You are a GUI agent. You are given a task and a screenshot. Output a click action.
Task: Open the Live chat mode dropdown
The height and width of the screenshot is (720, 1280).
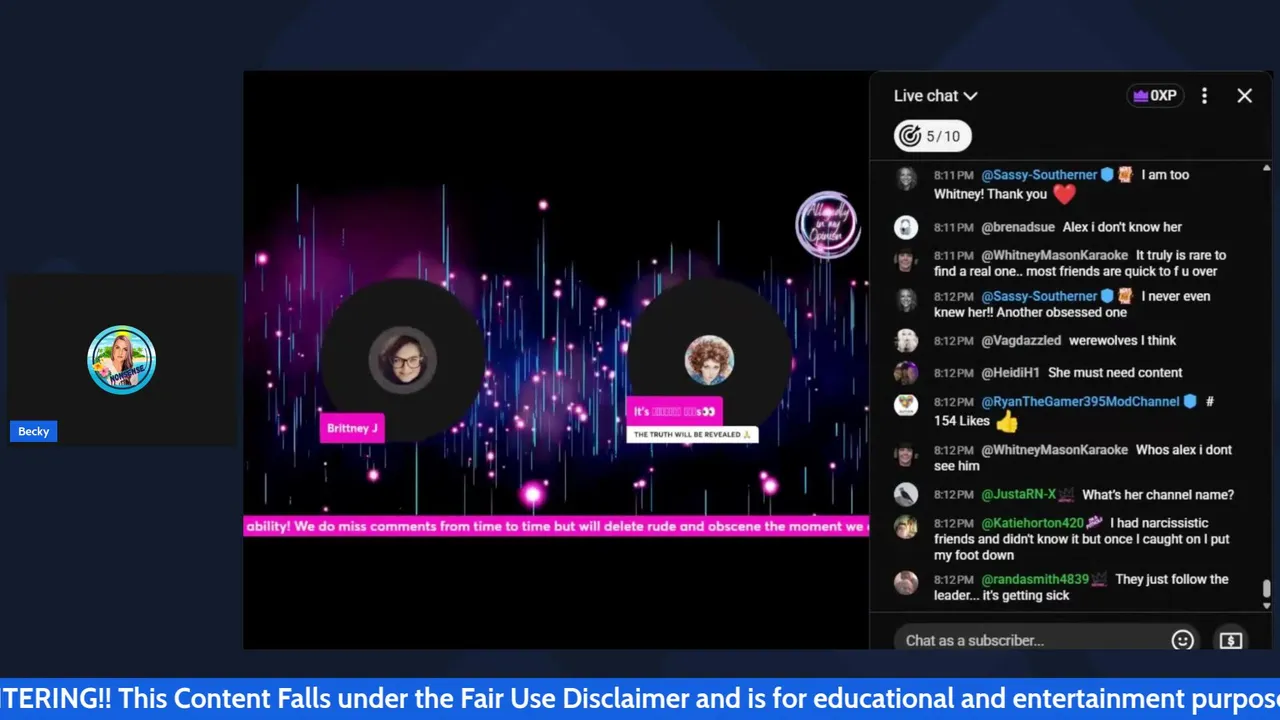coord(935,96)
